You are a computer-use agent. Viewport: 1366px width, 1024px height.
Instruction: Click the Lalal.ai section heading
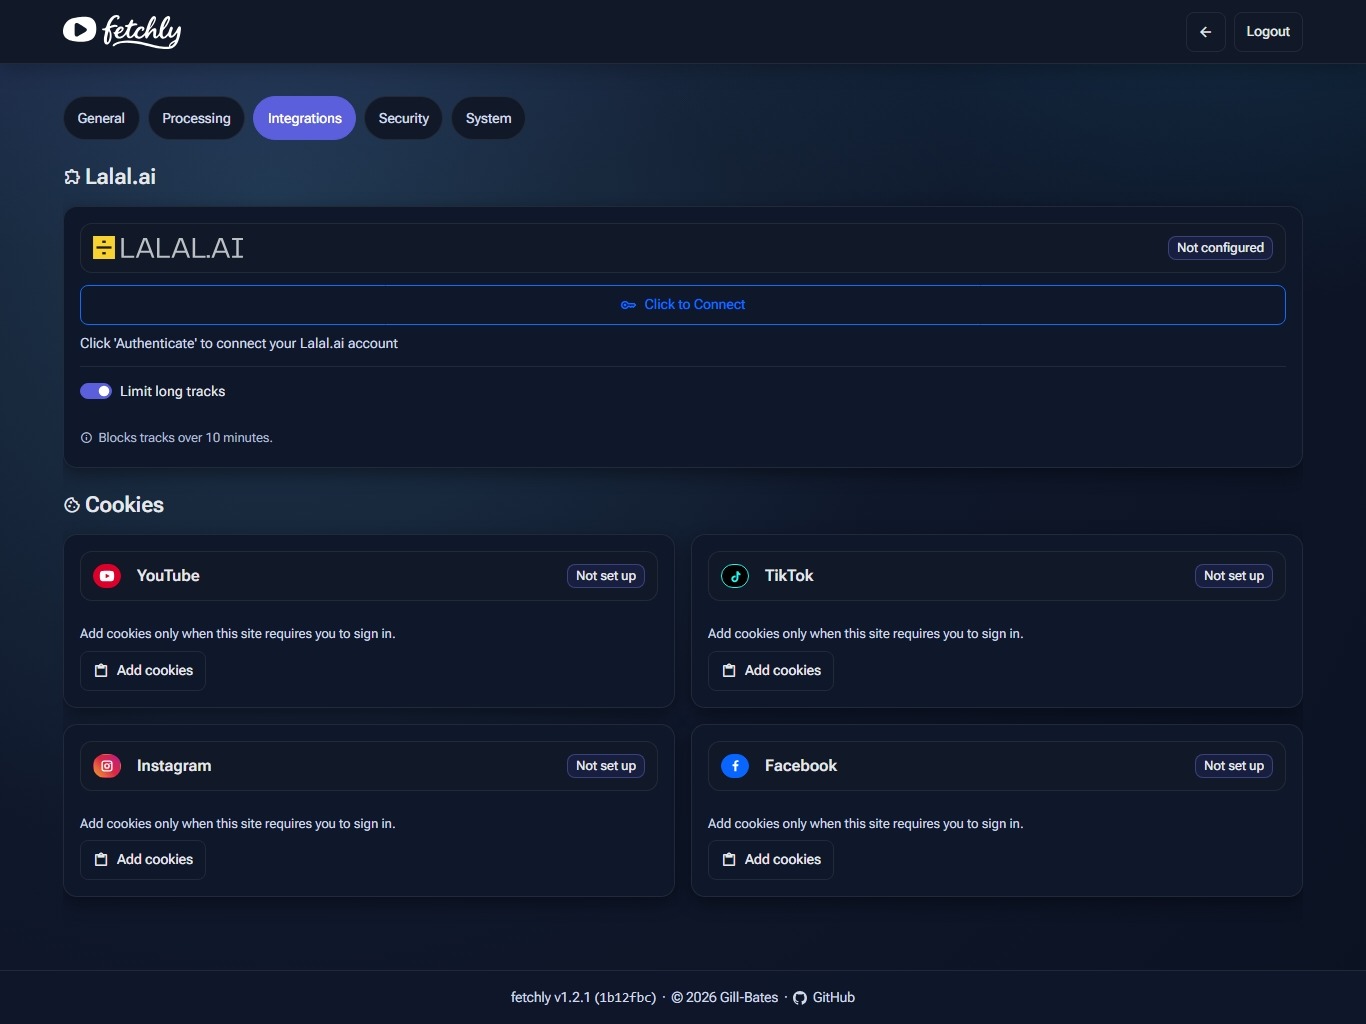[x=120, y=177]
